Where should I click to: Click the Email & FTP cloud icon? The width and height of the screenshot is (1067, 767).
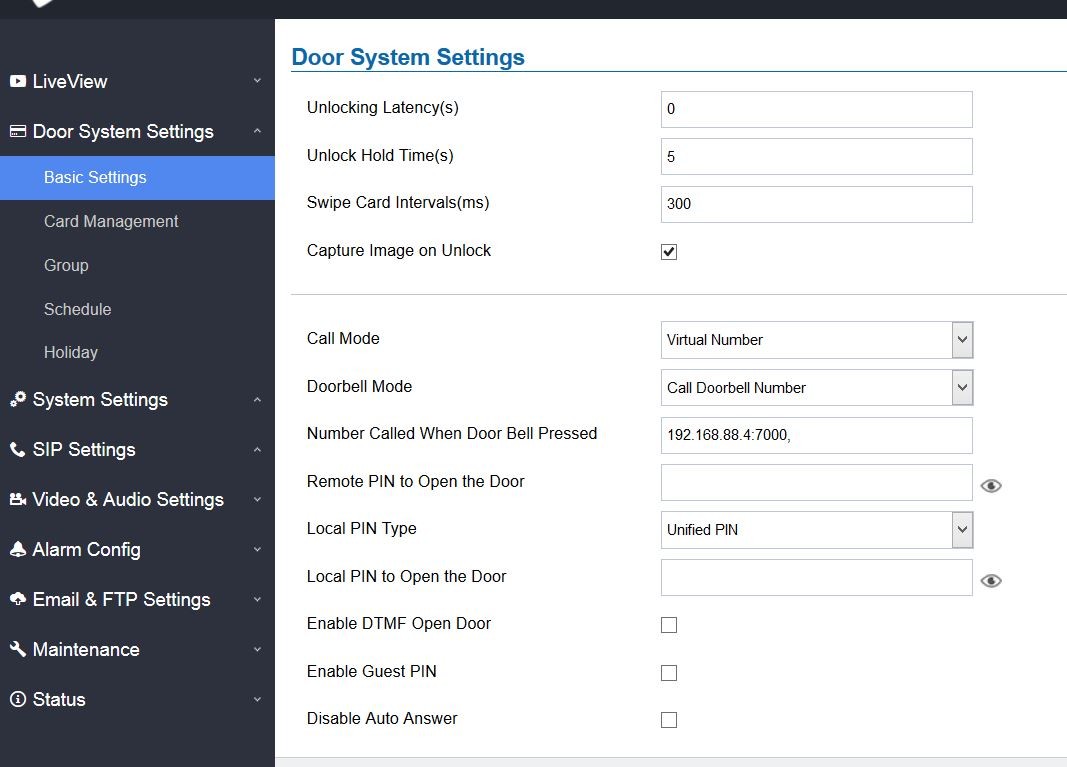point(18,599)
